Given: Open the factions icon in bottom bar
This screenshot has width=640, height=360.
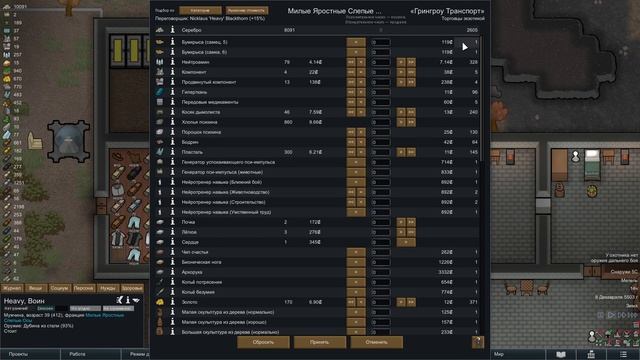Looking at the screenshot, I should click(x=591, y=354).
